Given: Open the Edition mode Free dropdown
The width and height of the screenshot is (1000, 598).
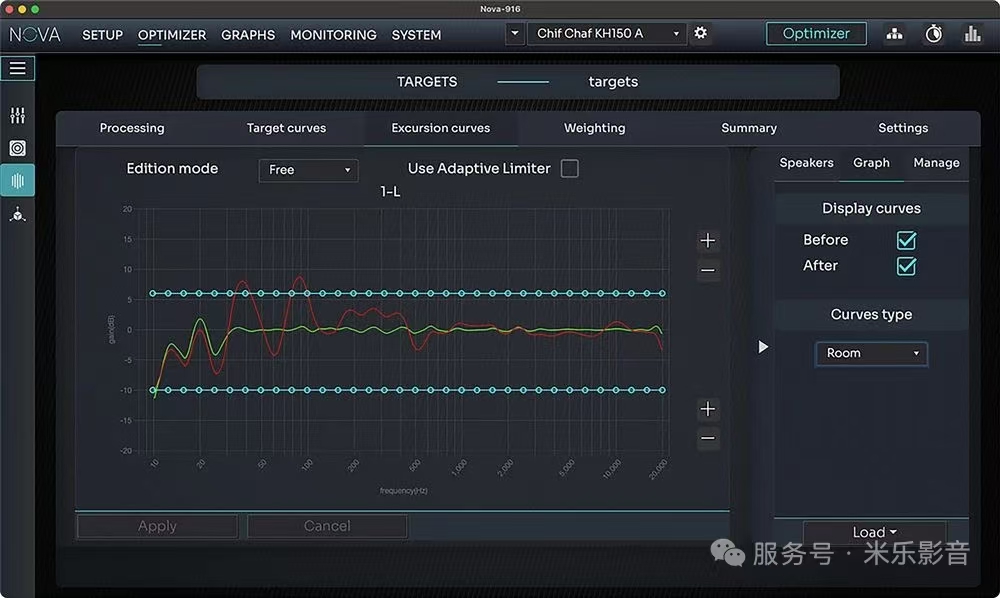Looking at the screenshot, I should [x=308, y=170].
